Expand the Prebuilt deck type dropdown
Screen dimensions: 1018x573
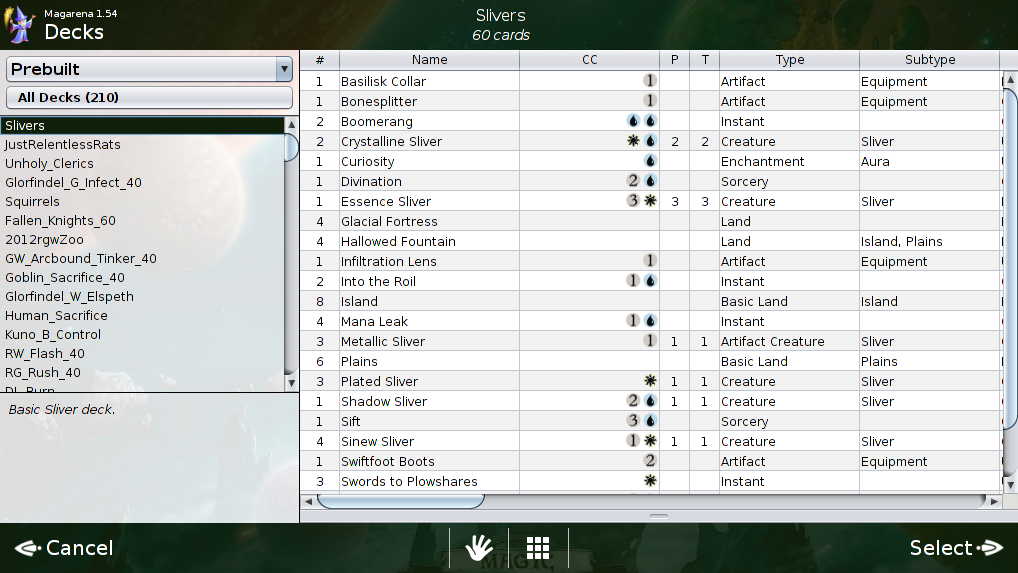coord(284,69)
